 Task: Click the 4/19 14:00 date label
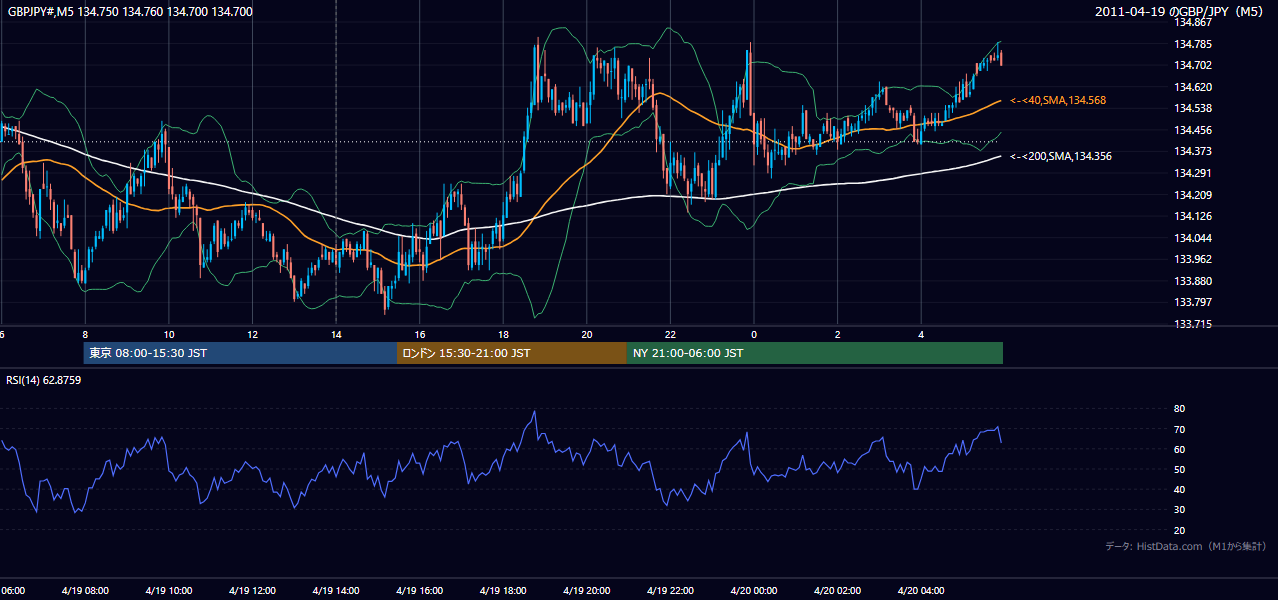[x=336, y=591]
